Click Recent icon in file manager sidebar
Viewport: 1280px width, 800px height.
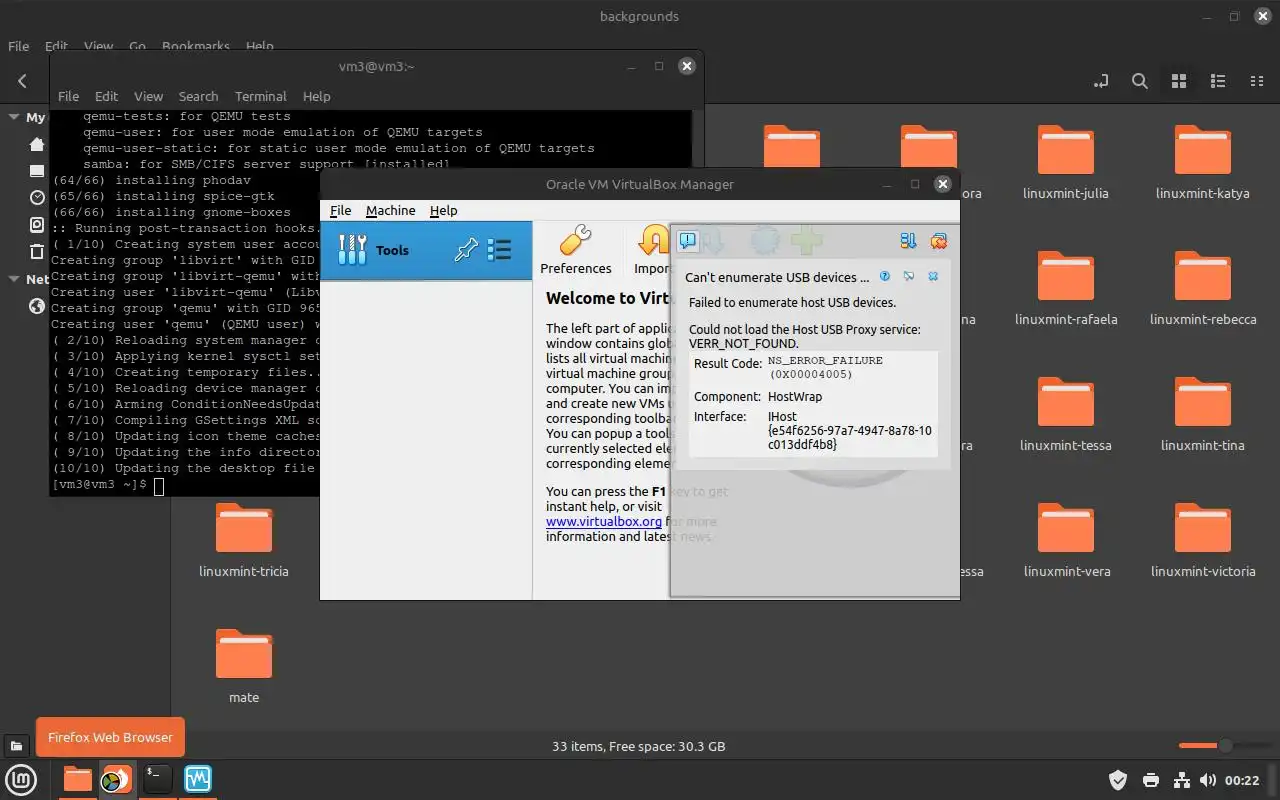tap(37, 198)
